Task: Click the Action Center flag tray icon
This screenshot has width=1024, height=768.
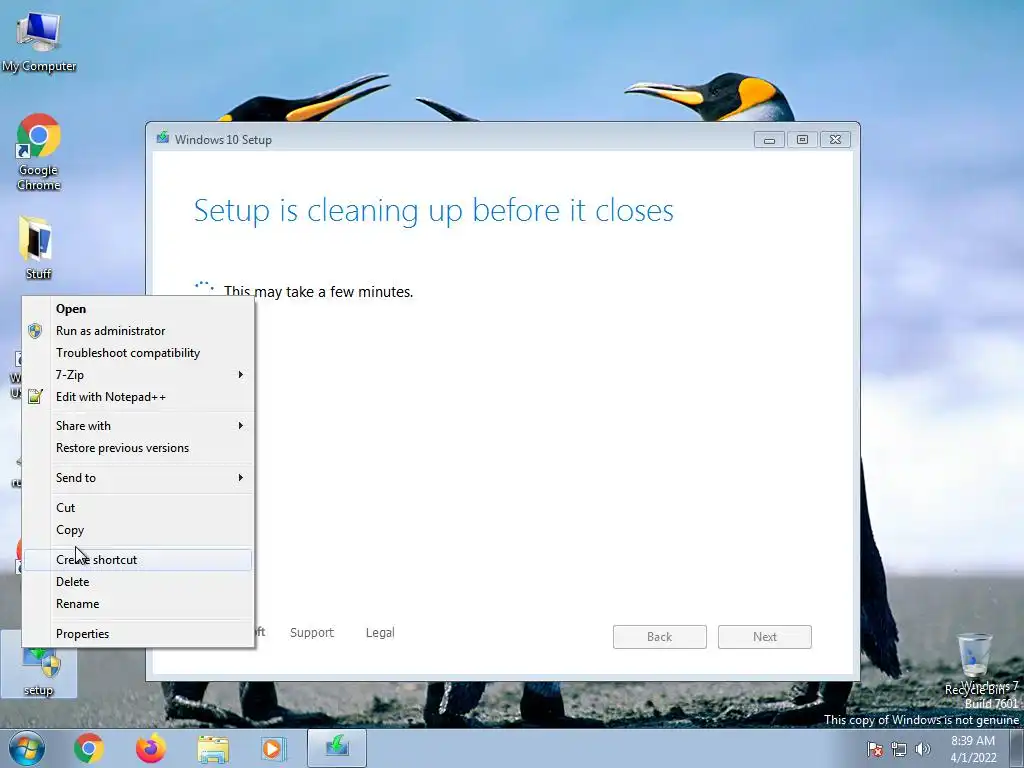Action: point(875,749)
